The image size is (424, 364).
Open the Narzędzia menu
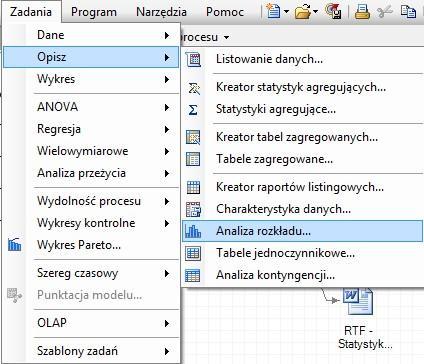pyautogui.click(x=161, y=12)
